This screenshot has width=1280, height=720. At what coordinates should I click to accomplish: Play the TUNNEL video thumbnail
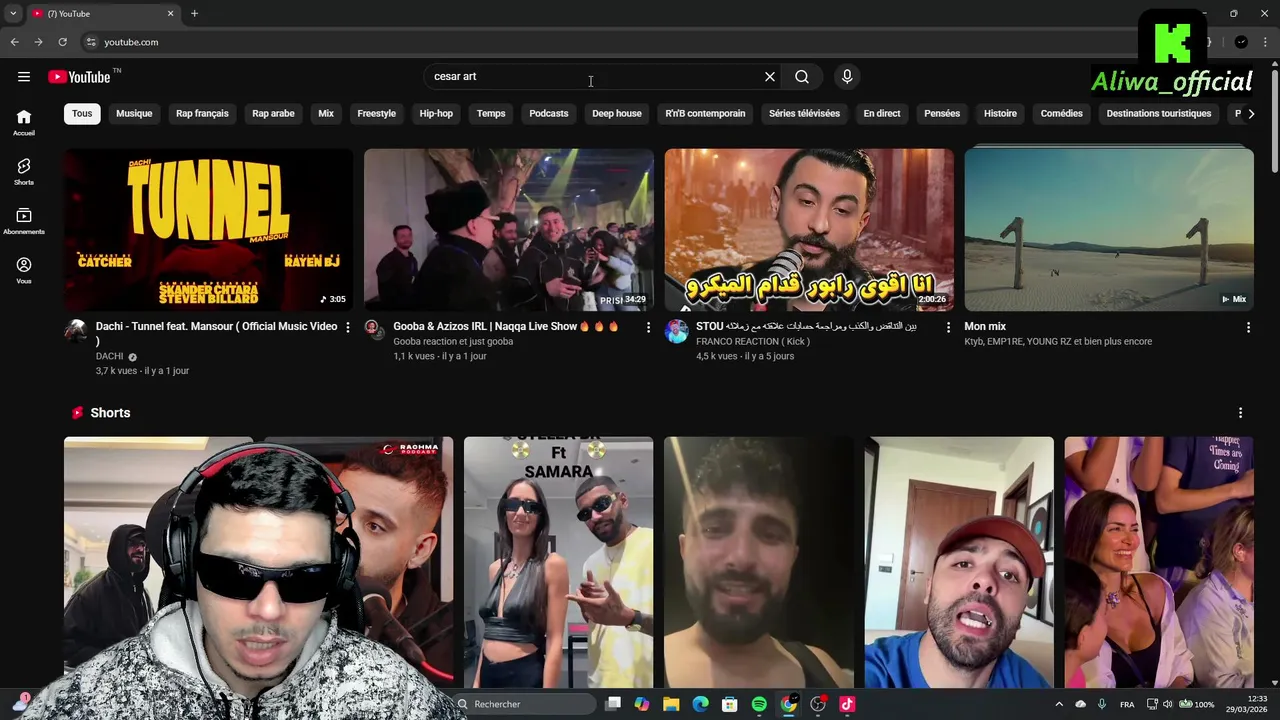(208, 230)
